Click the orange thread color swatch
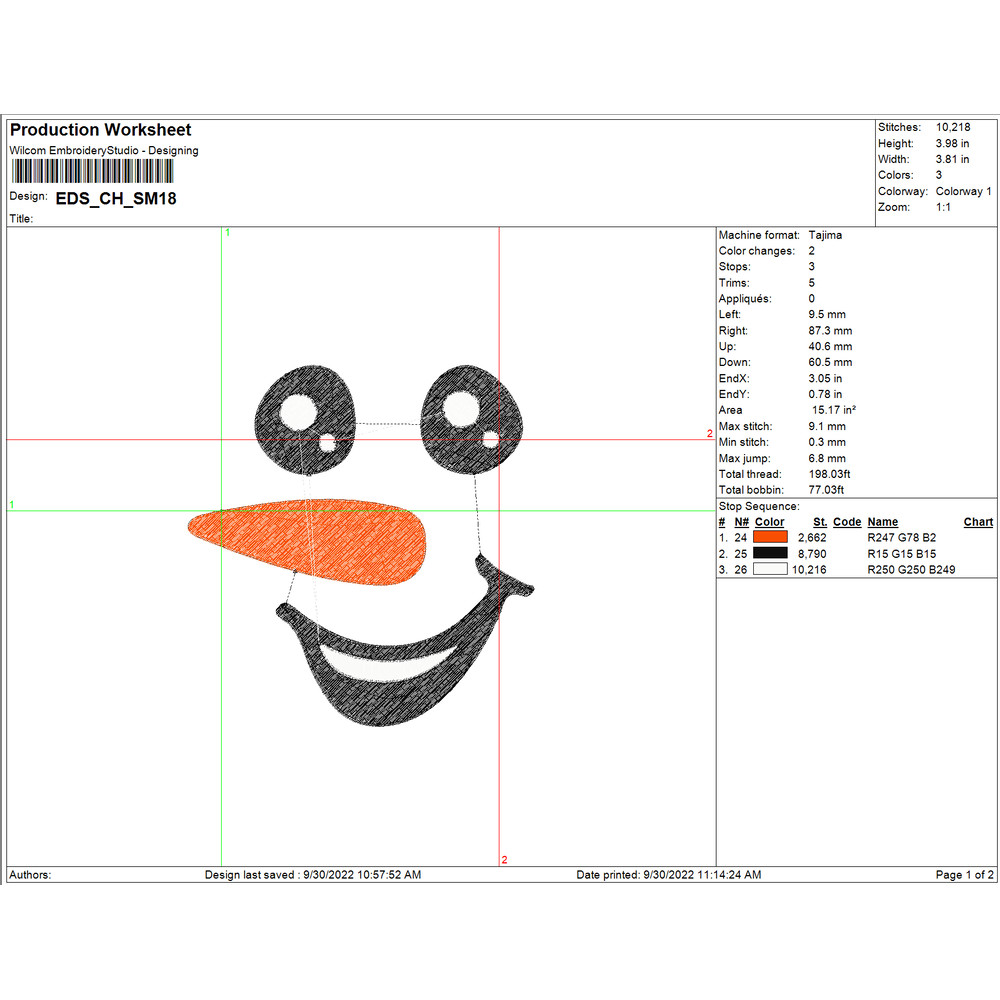The width and height of the screenshot is (1000, 1000). click(x=771, y=538)
